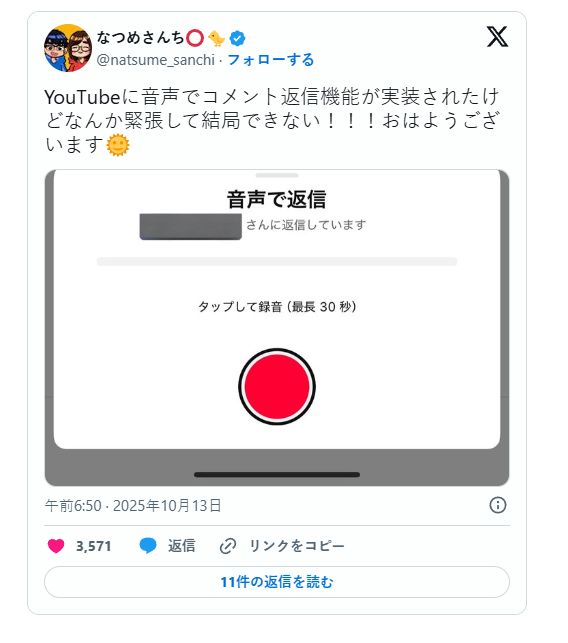The height and width of the screenshot is (643, 568).
Task: Like the tweet with the heart icon
Action: click(x=56, y=546)
